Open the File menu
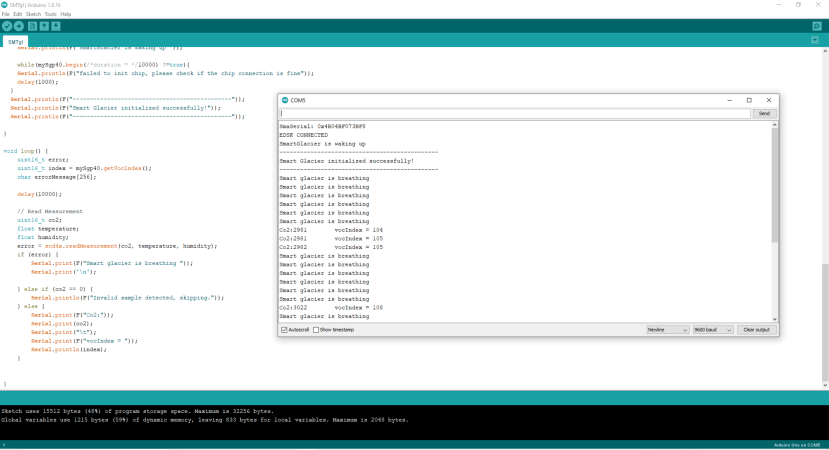Image resolution: width=829 pixels, height=450 pixels. point(5,14)
